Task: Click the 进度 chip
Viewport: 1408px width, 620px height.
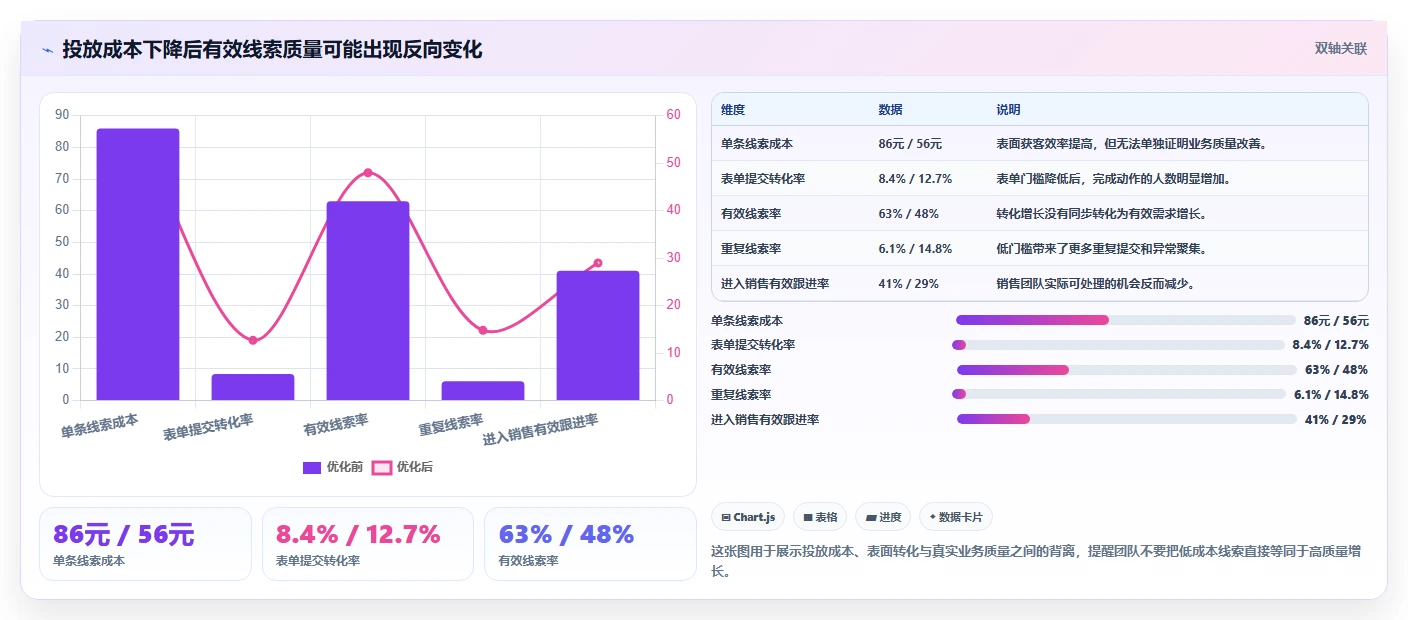Action: tap(883, 517)
